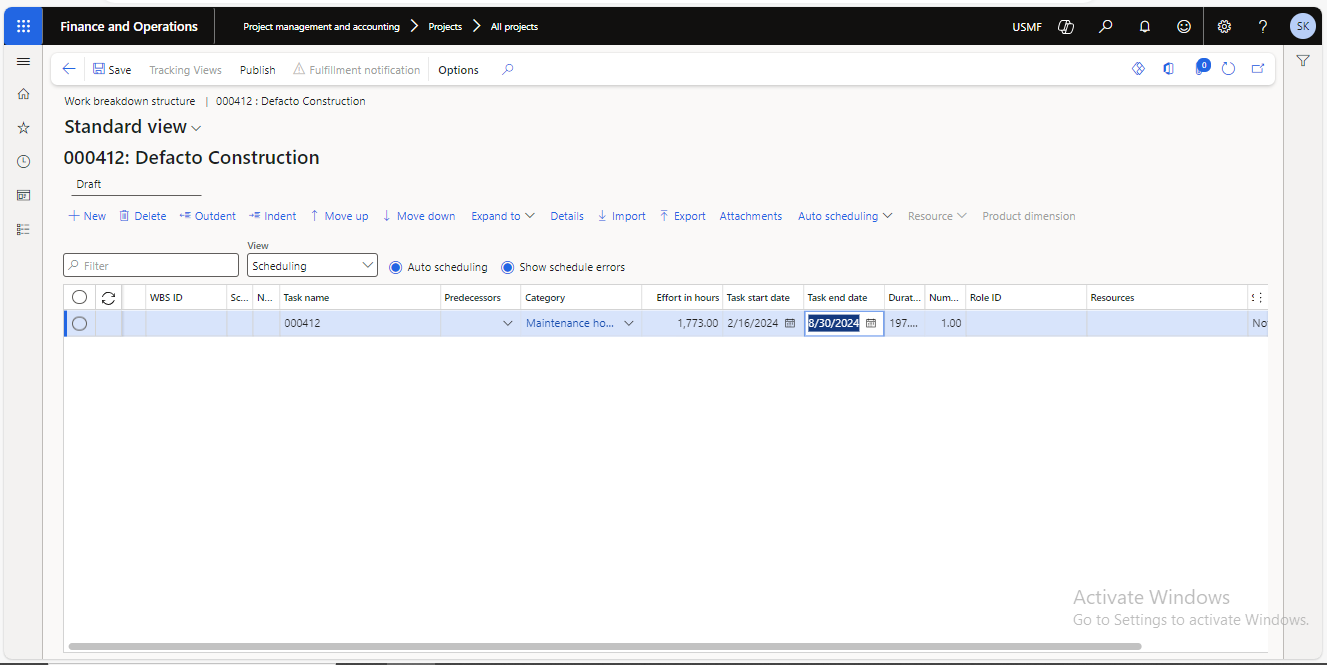
Task: Open the Copilot icon in header
Action: point(1066,27)
